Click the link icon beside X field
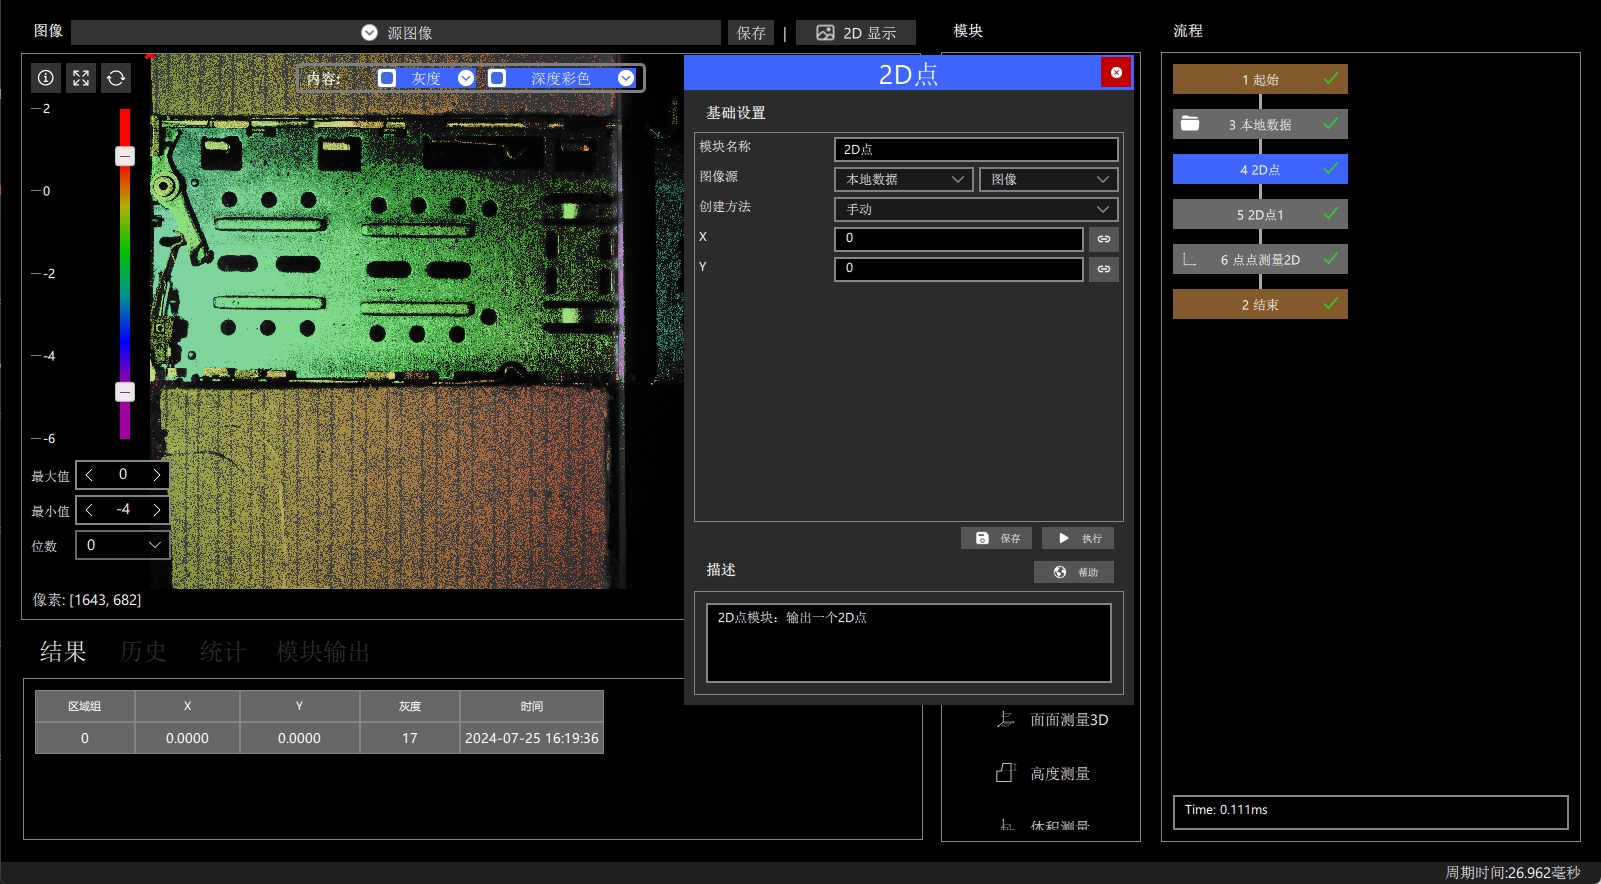This screenshot has width=1601, height=884. [1104, 239]
